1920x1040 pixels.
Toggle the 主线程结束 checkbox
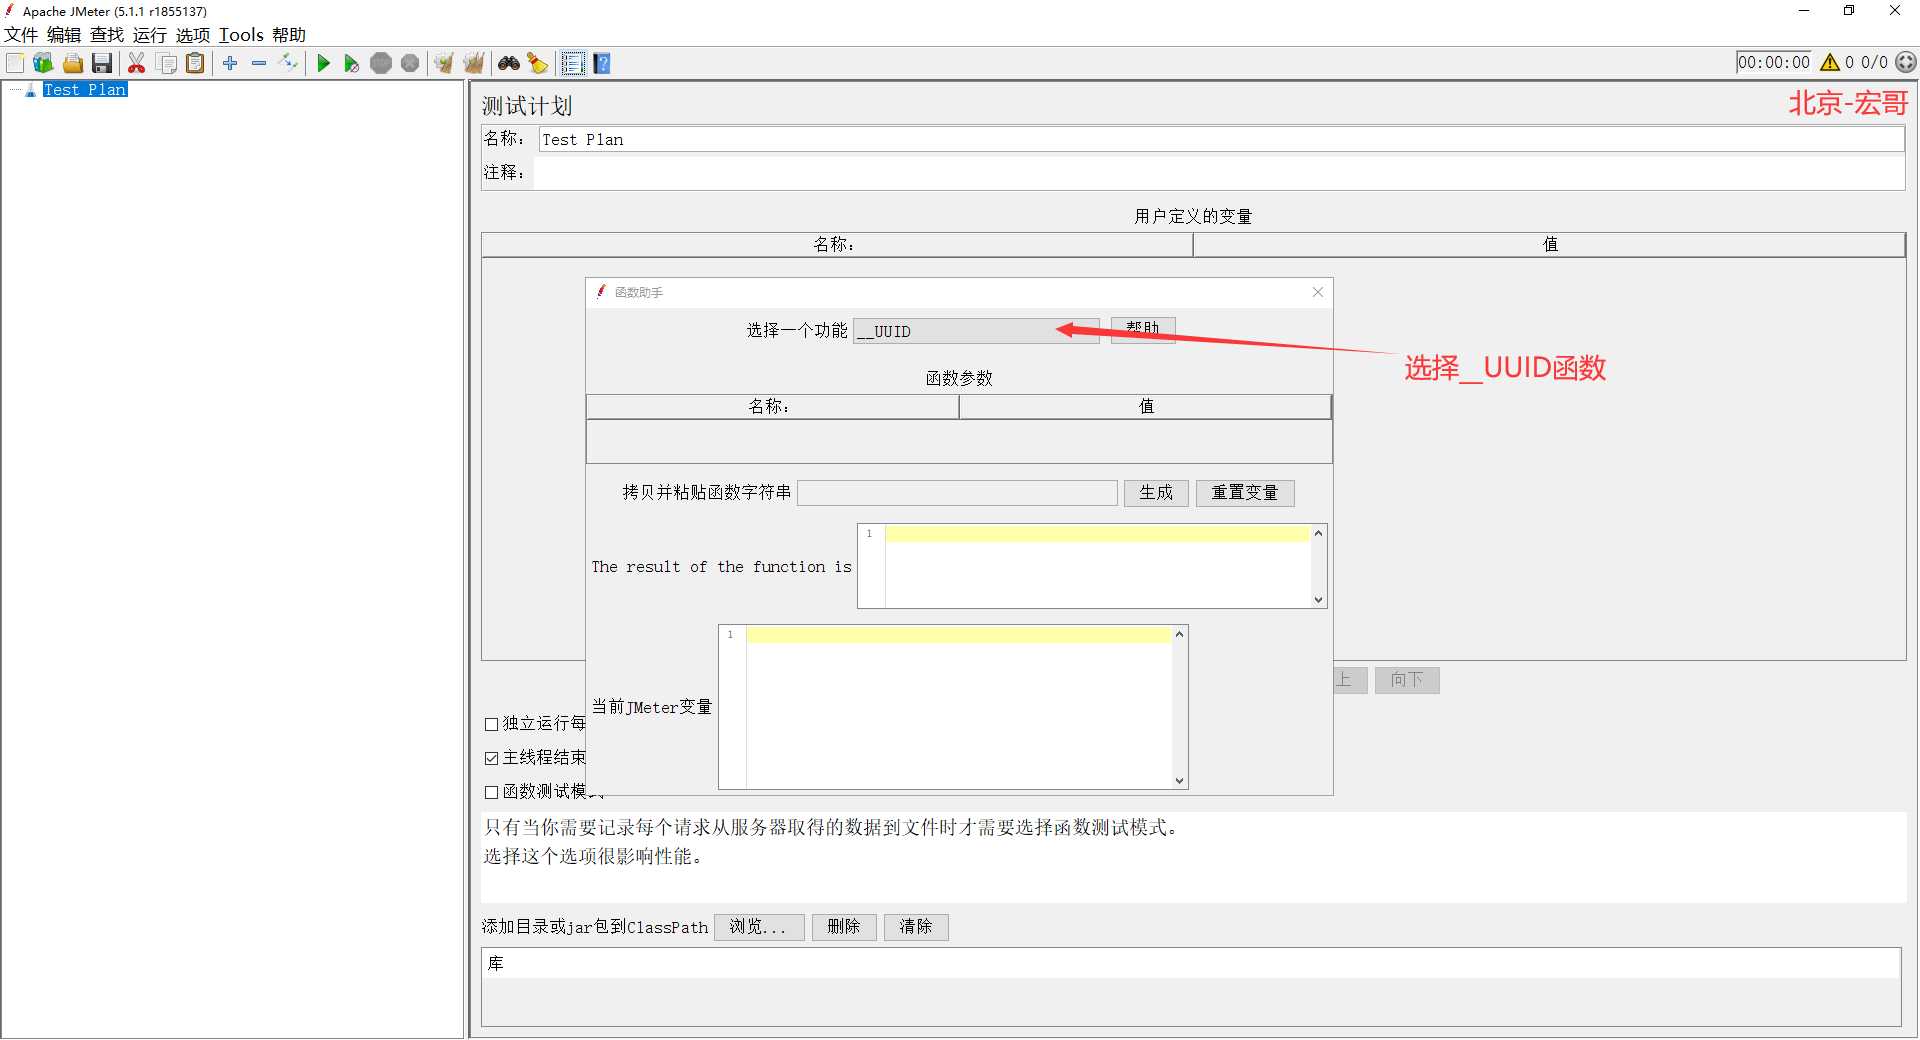pos(491,758)
